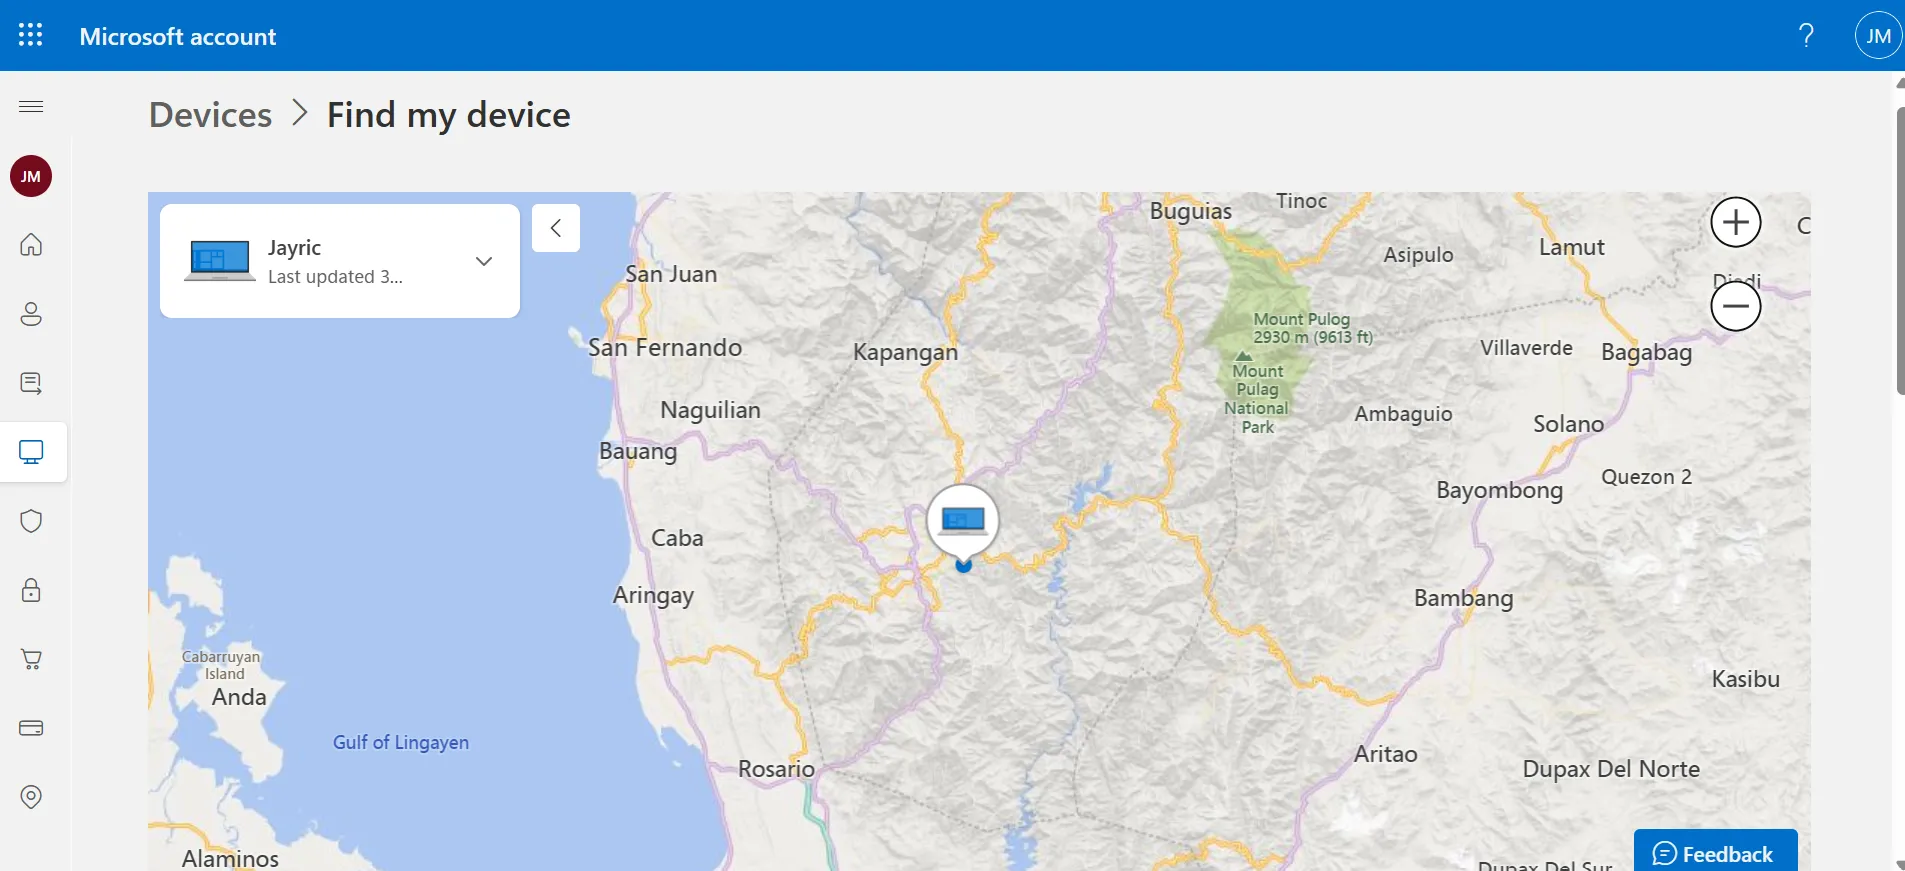Zoom out on the map
This screenshot has height=871, width=1905.
pos(1736,306)
